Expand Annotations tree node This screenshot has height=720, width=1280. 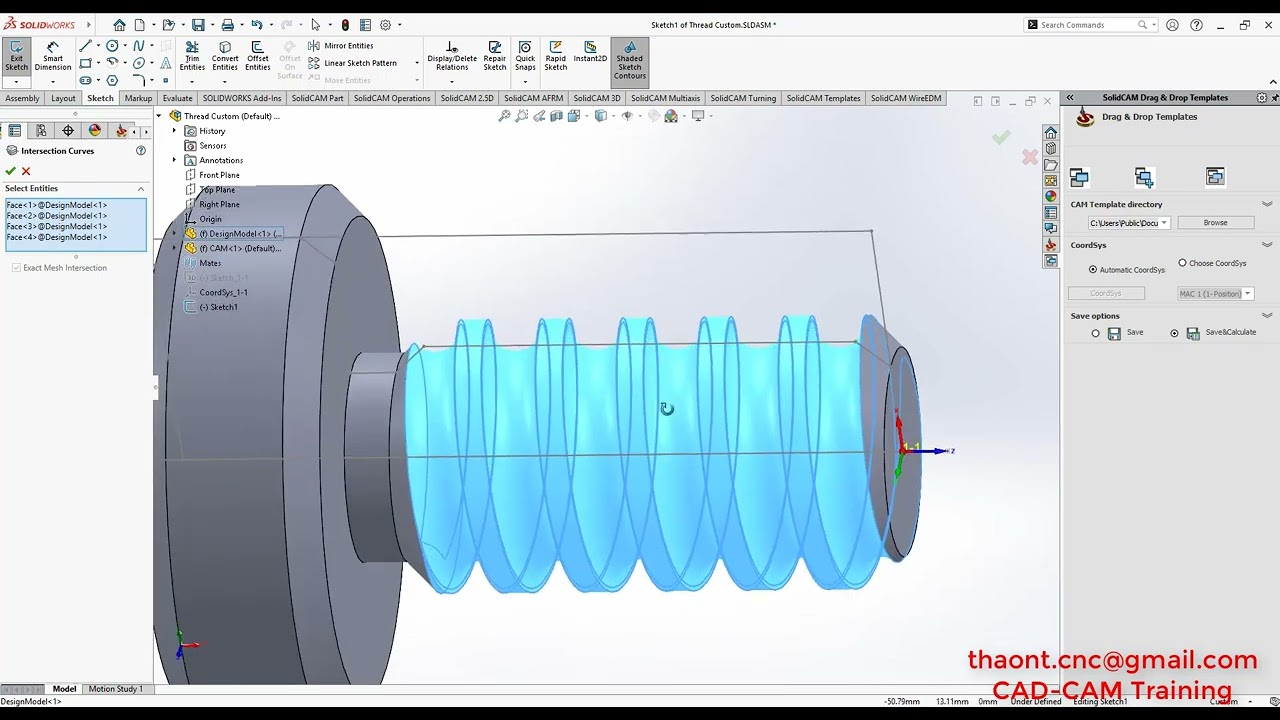[174, 160]
